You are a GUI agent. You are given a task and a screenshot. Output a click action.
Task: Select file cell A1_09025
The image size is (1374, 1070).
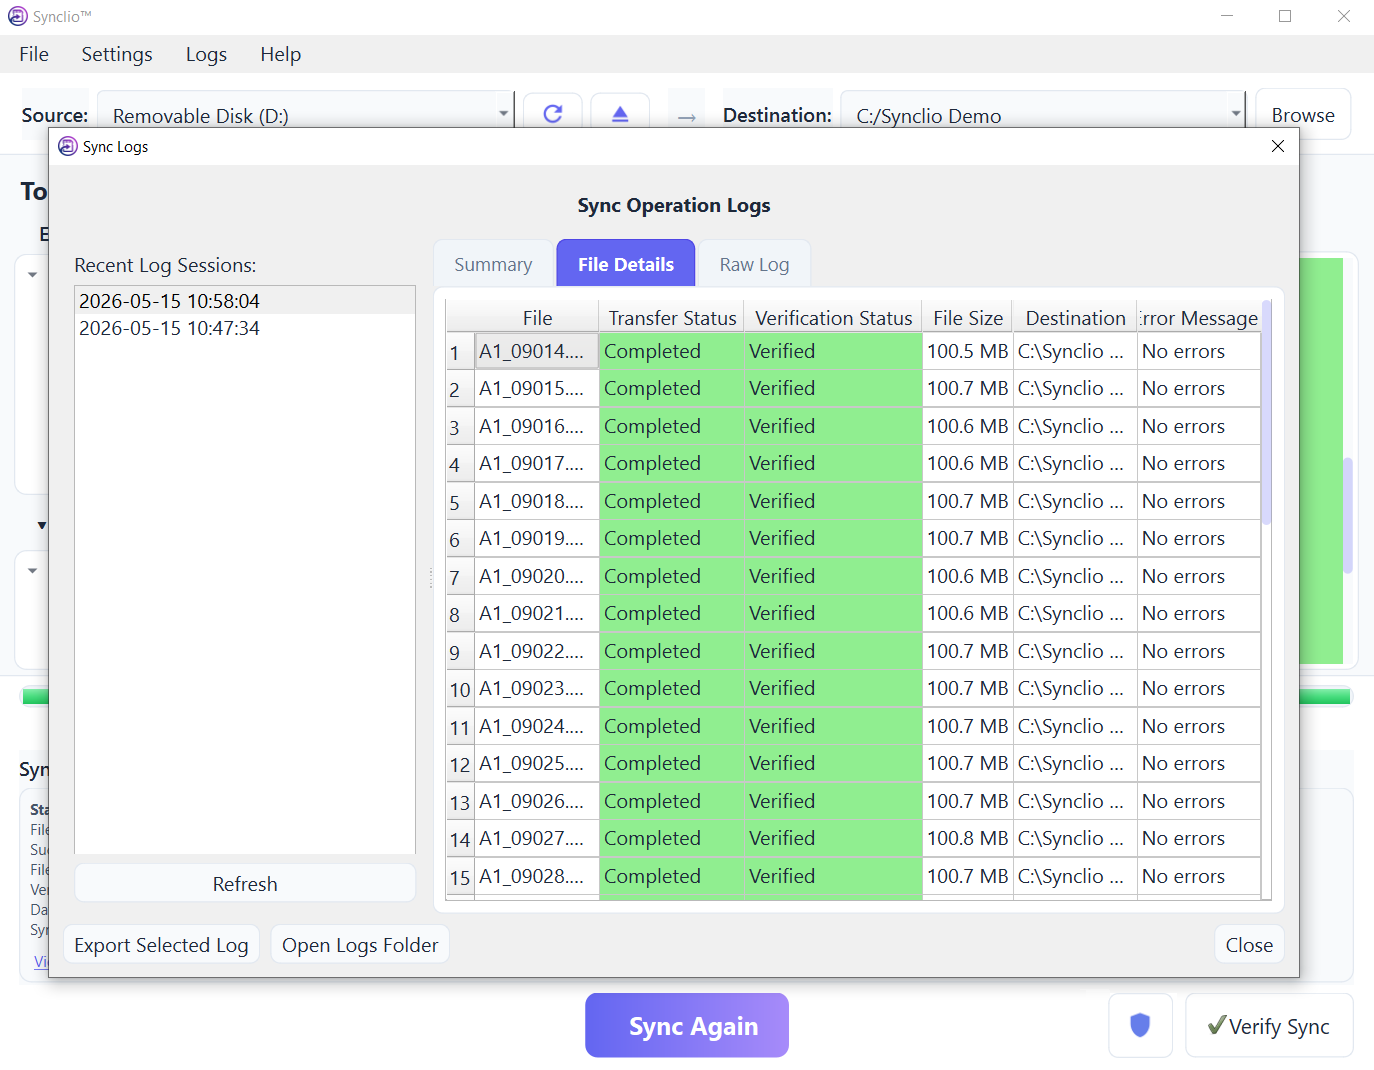[x=537, y=763]
